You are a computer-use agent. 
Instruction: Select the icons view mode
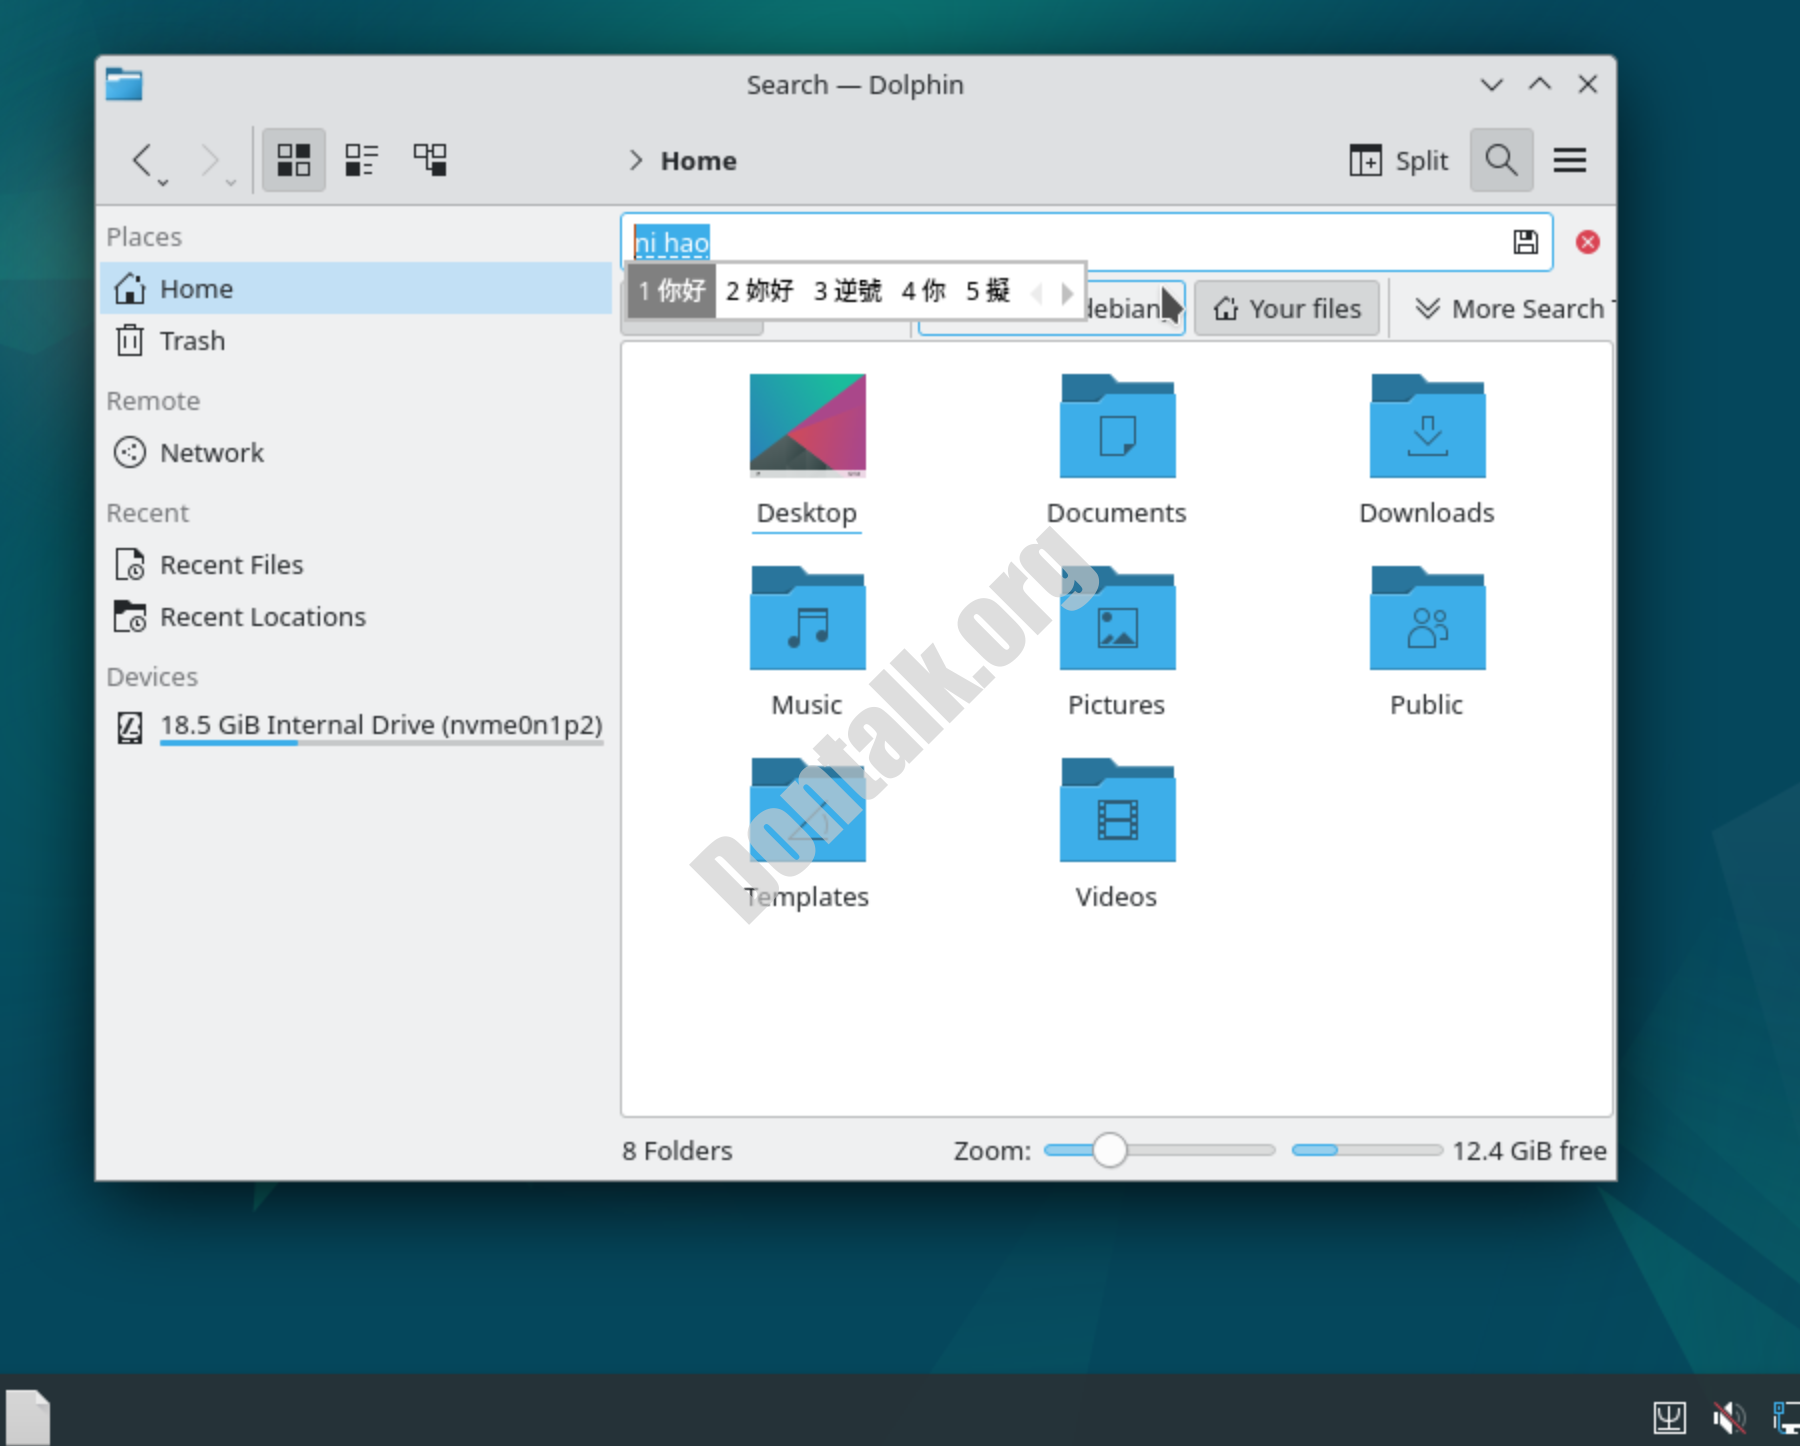tap(293, 159)
